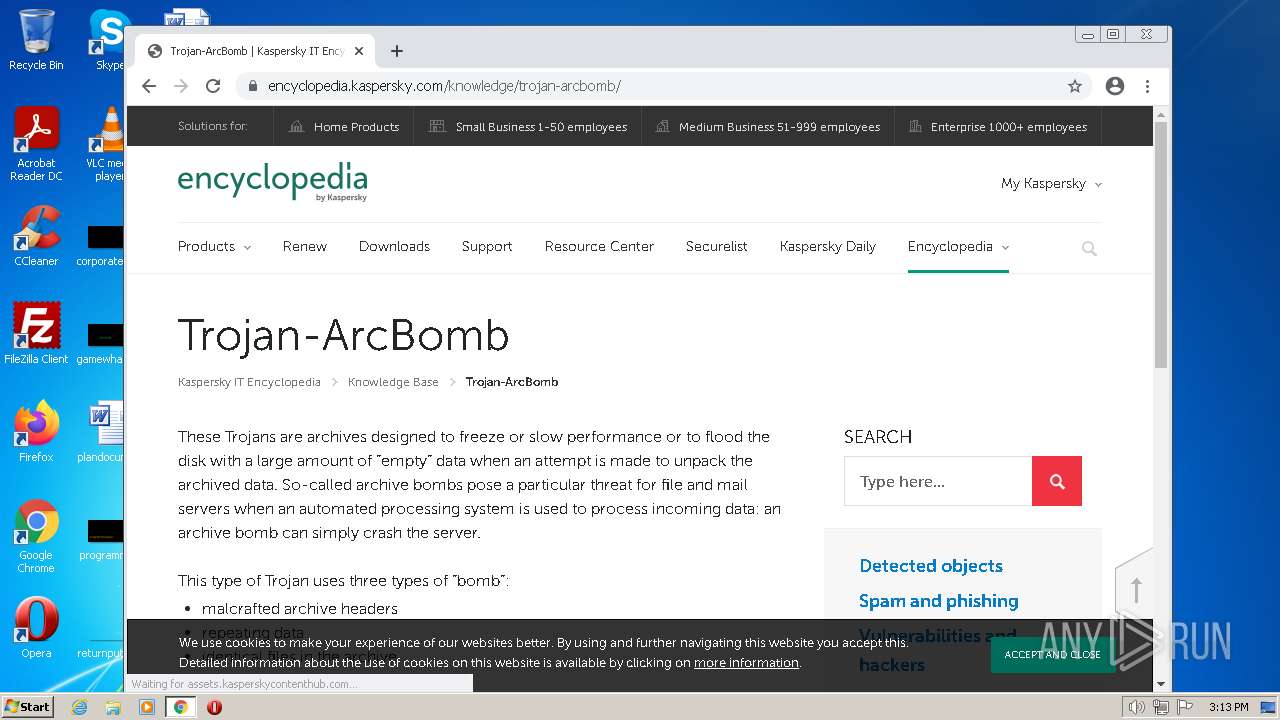Bookmark this page with the star icon
This screenshot has width=1280, height=720.
click(1075, 86)
